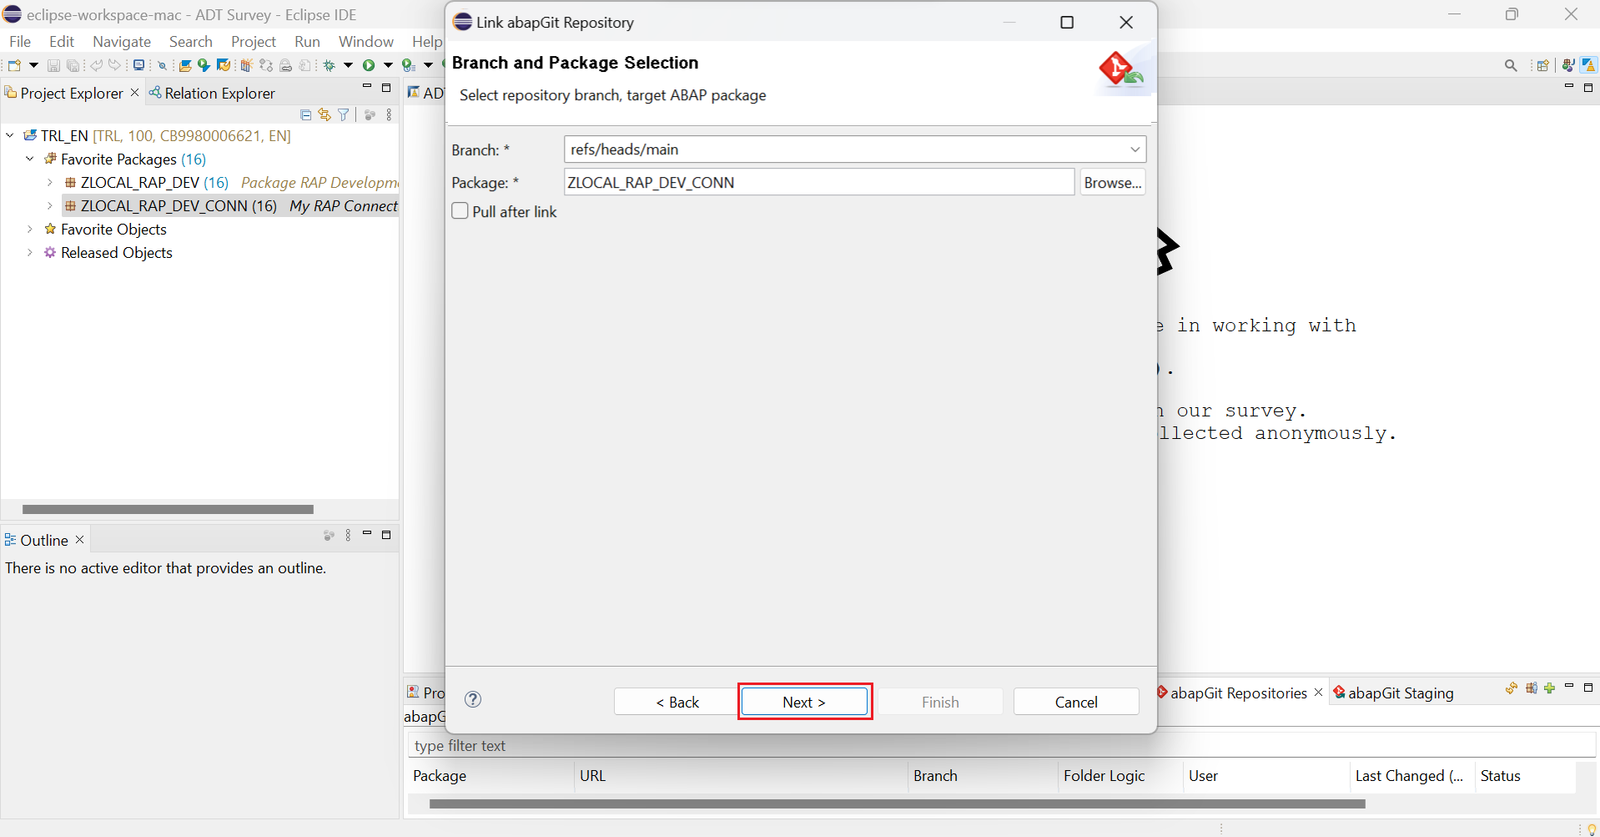1600x837 pixels.
Task: Click the Collapse All icon in Project Explorer
Action: click(x=306, y=115)
